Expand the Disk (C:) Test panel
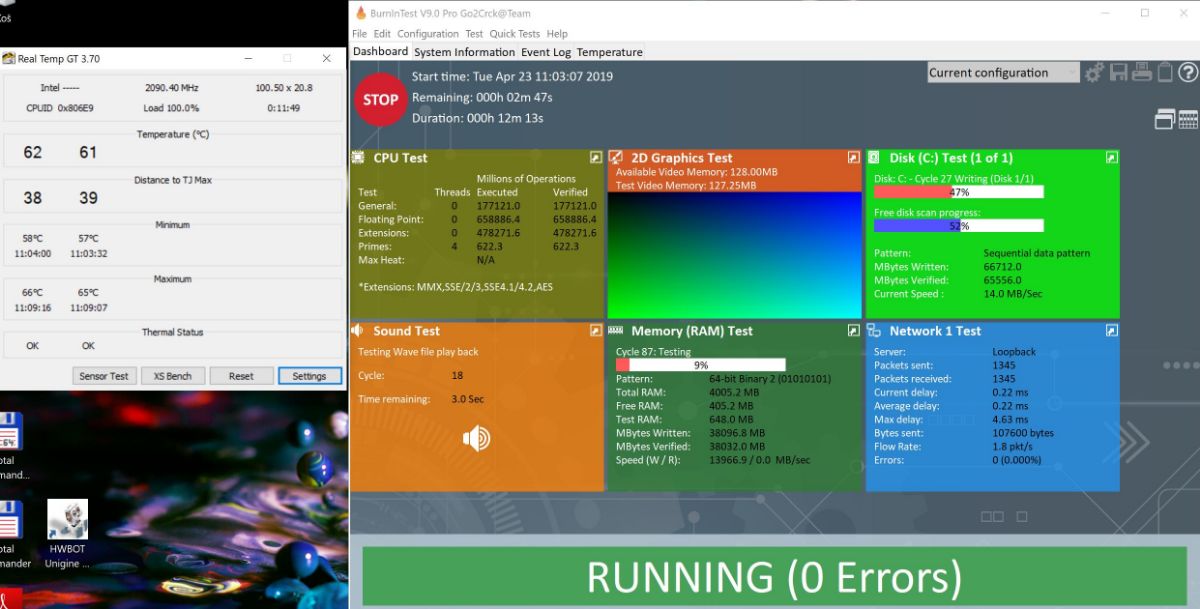The image size is (1200, 609). pos(1112,158)
